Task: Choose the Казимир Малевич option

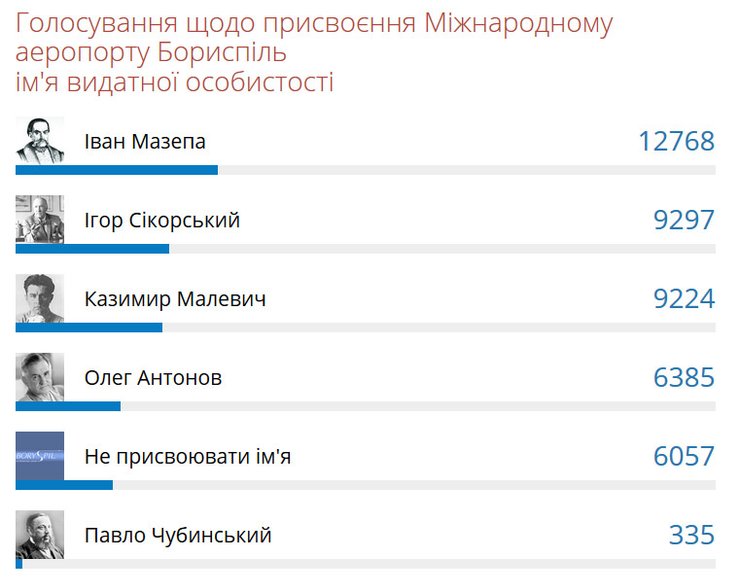Action: click(x=175, y=299)
